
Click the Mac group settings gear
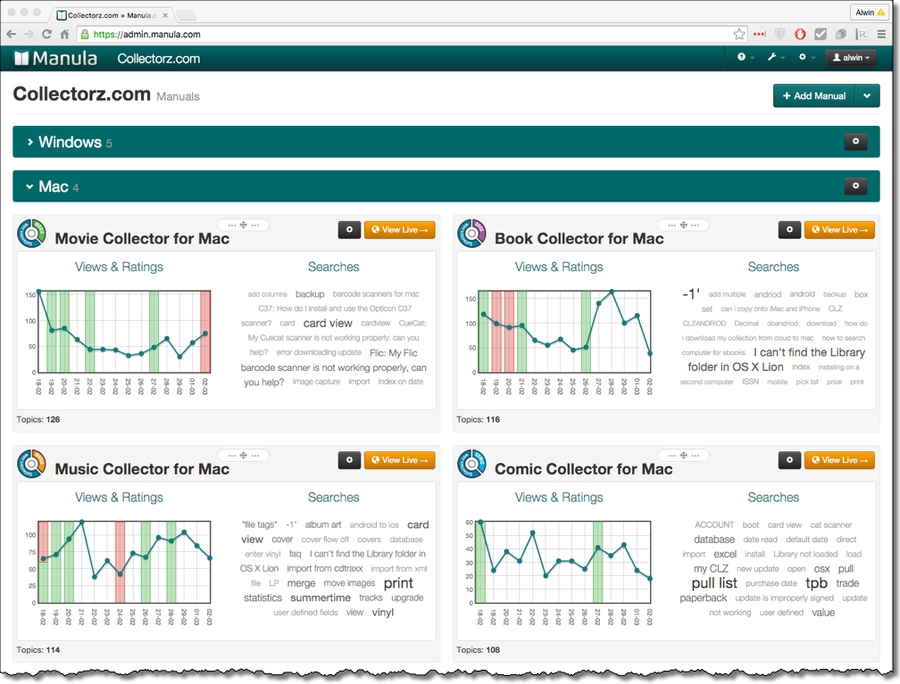[855, 186]
